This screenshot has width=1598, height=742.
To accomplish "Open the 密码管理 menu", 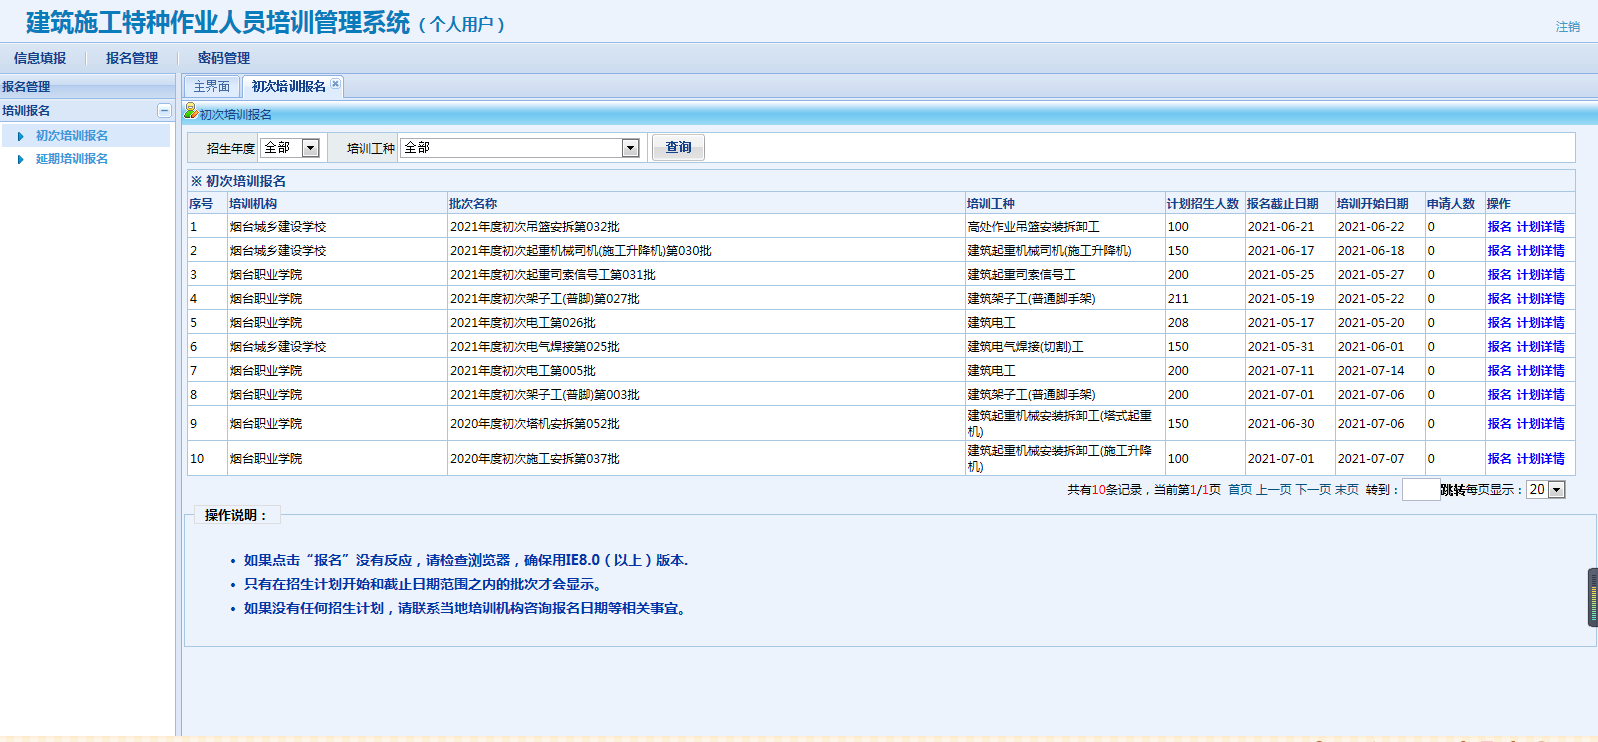I will (224, 58).
